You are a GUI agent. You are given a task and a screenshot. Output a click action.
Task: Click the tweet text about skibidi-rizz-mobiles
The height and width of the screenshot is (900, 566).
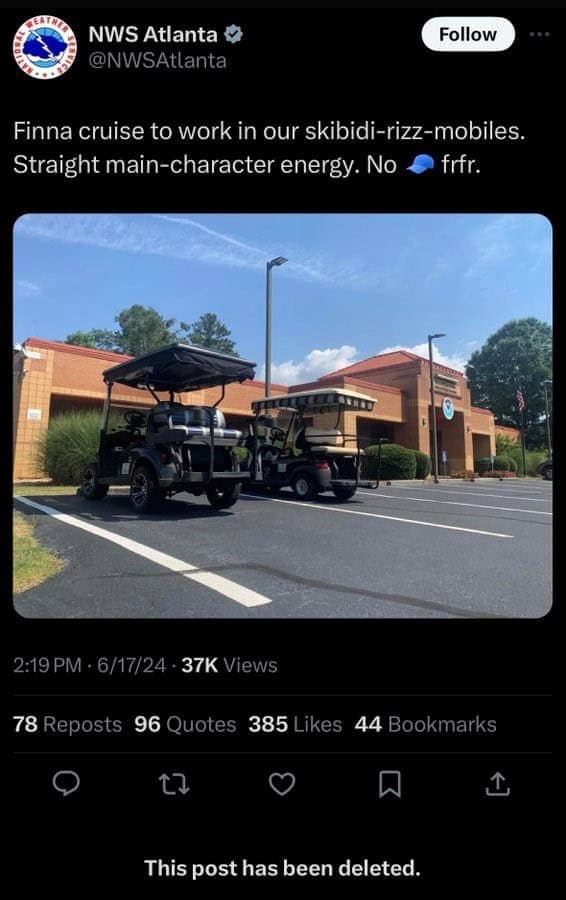(x=269, y=148)
